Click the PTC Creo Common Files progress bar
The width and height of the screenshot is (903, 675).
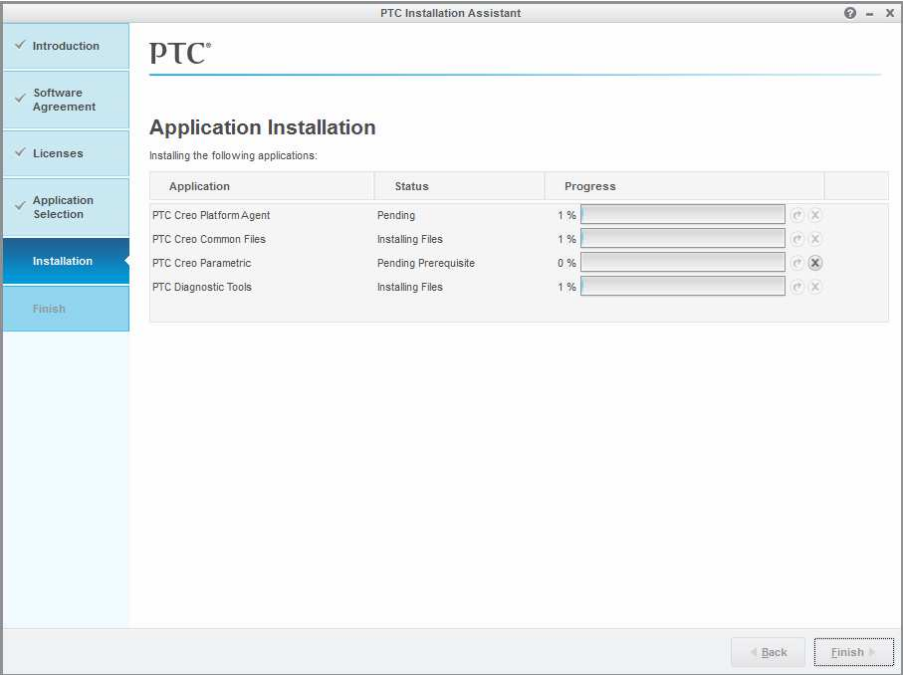pyautogui.click(x=682, y=238)
